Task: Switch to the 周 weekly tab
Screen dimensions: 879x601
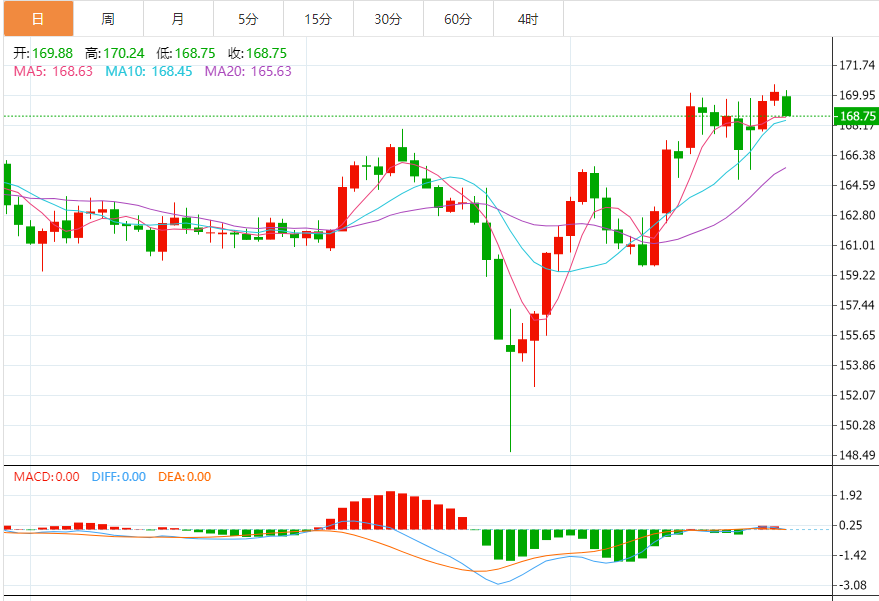Action: (x=108, y=19)
